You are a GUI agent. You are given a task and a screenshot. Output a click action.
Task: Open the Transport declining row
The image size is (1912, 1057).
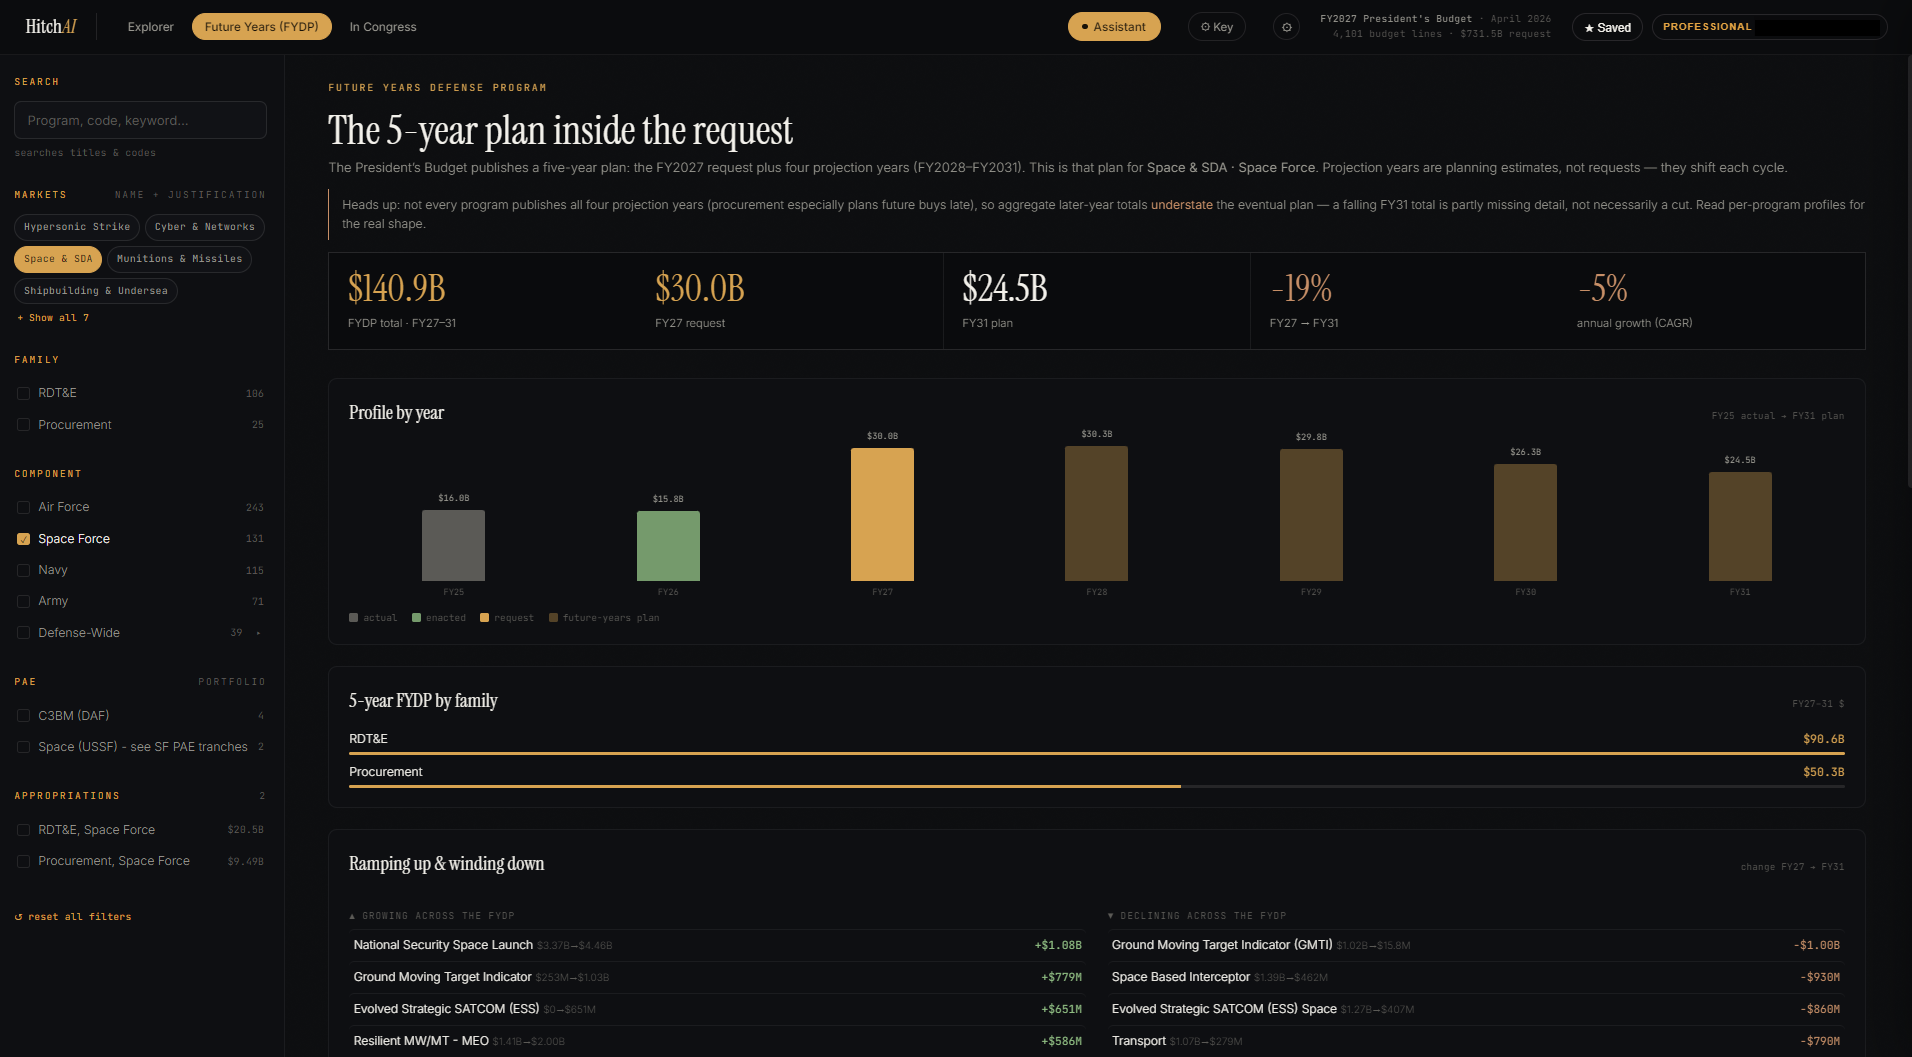coord(1476,1041)
